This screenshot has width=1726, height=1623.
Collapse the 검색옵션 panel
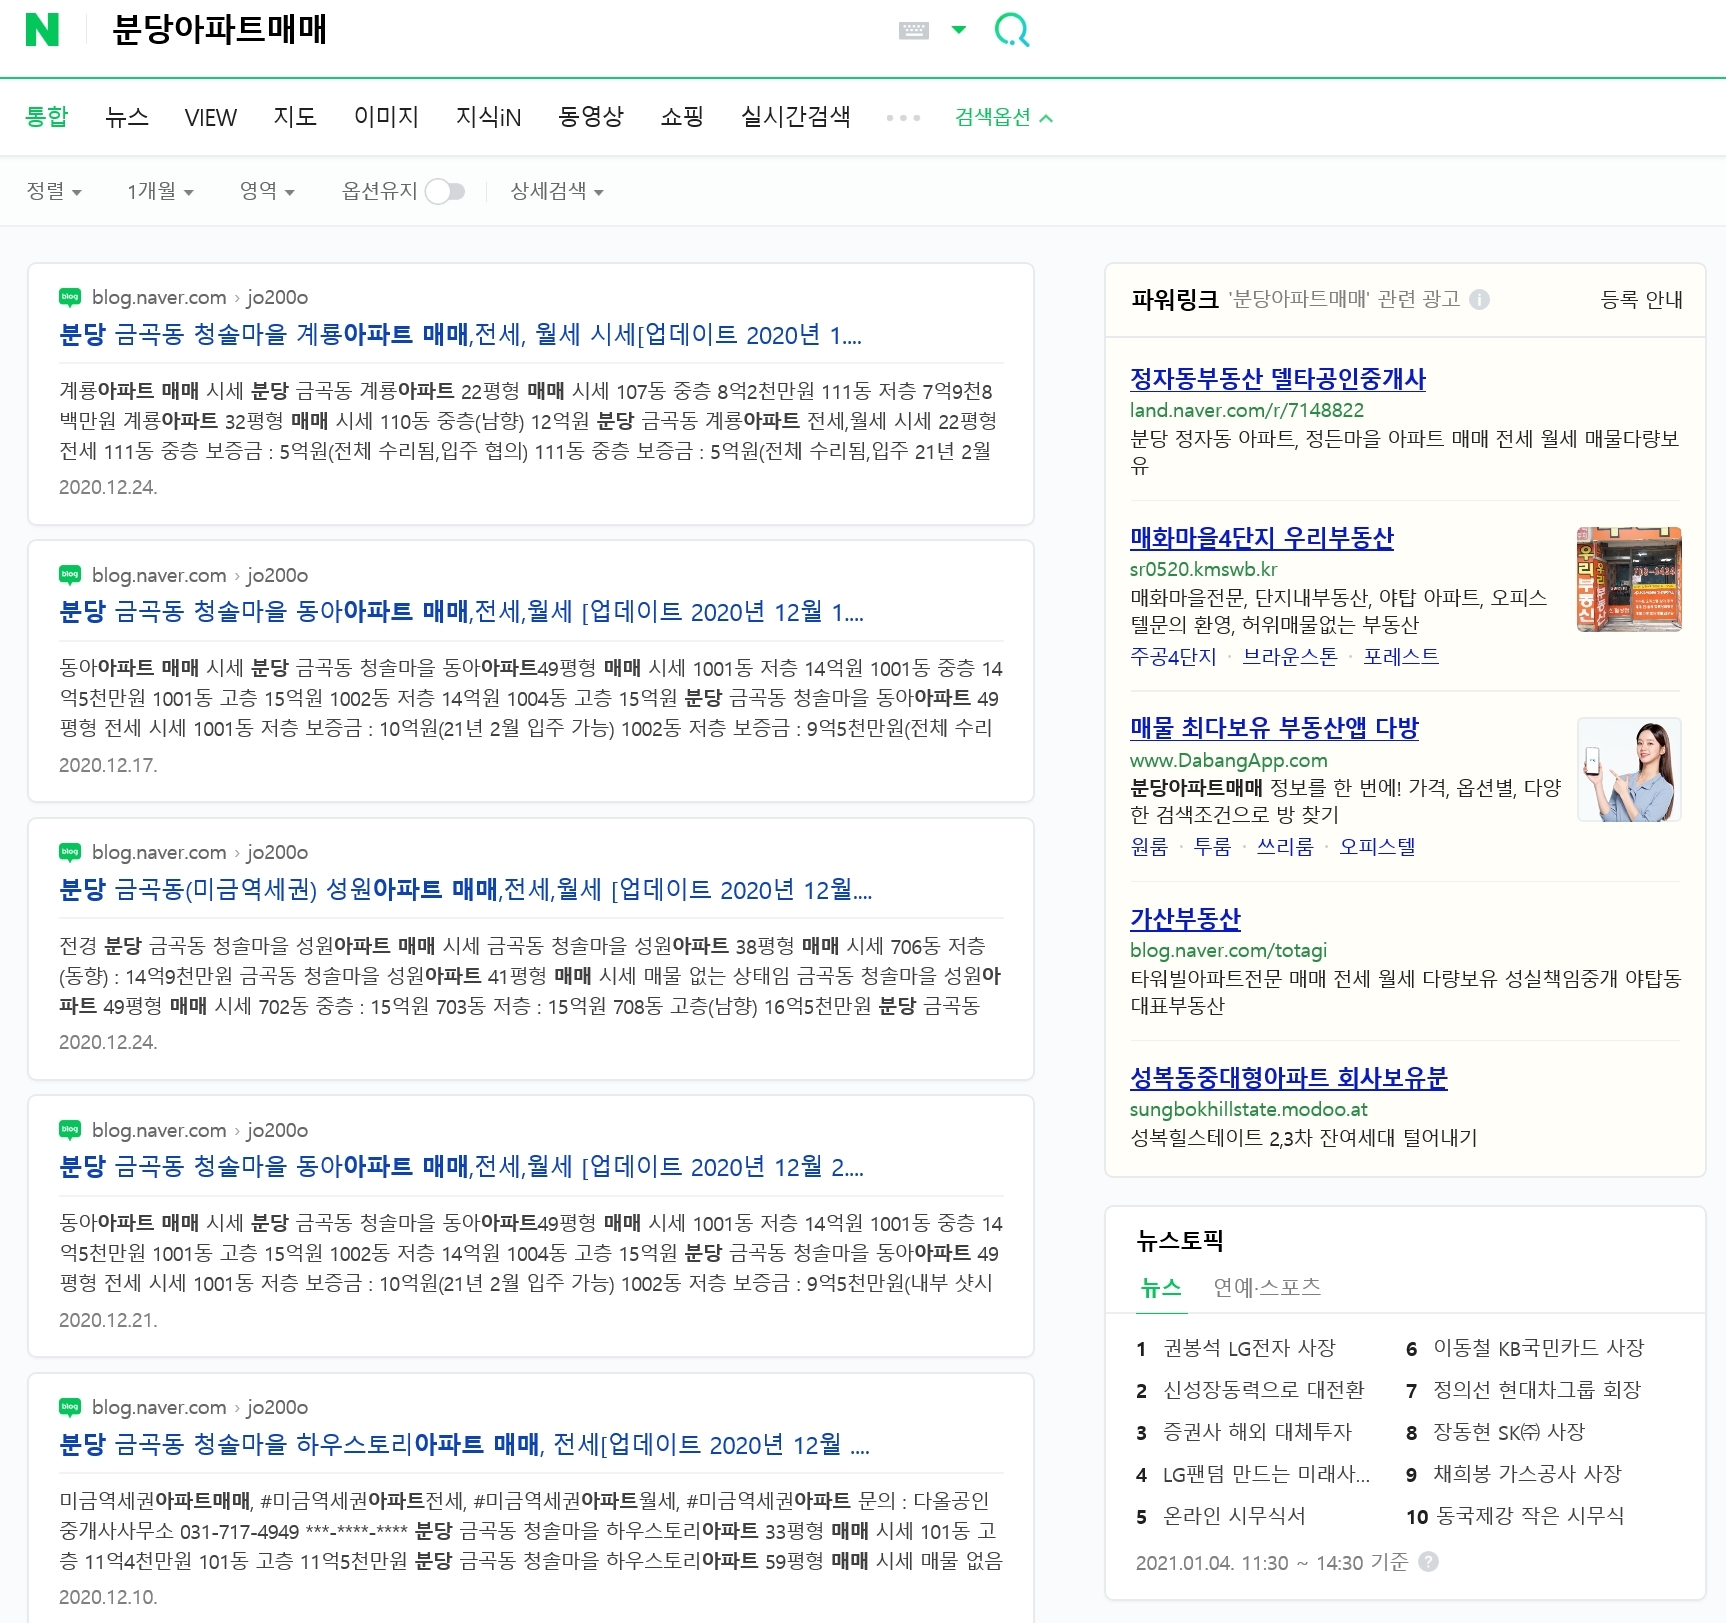[1004, 117]
